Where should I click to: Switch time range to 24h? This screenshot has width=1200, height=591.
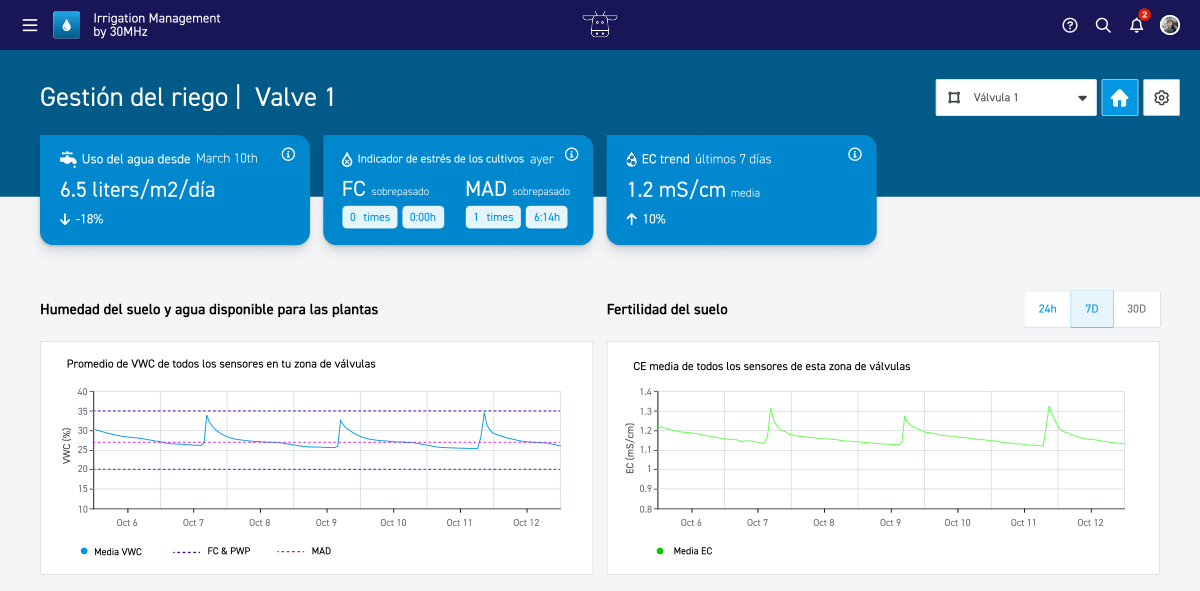coord(1047,309)
